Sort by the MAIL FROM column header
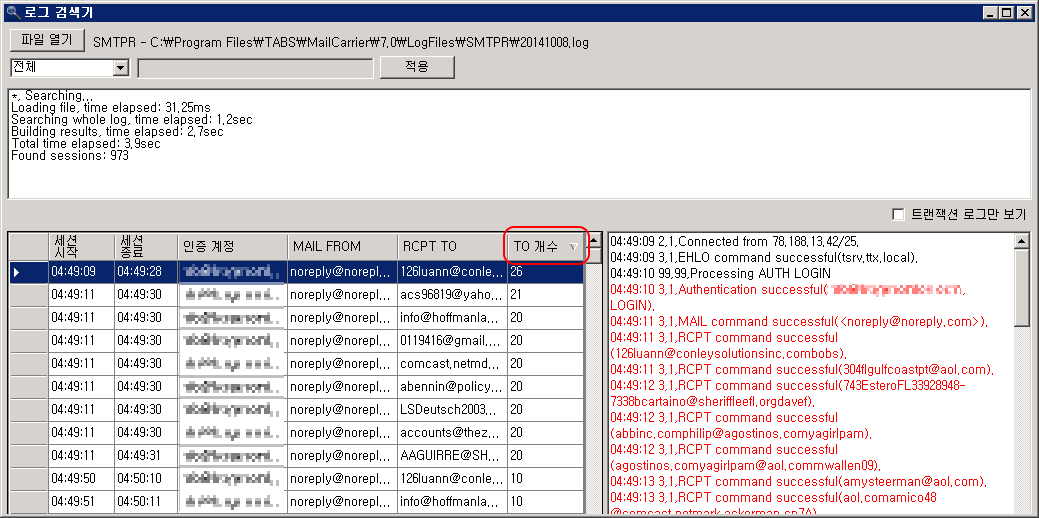The height and width of the screenshot is (518, 1039). coord(343,246)
